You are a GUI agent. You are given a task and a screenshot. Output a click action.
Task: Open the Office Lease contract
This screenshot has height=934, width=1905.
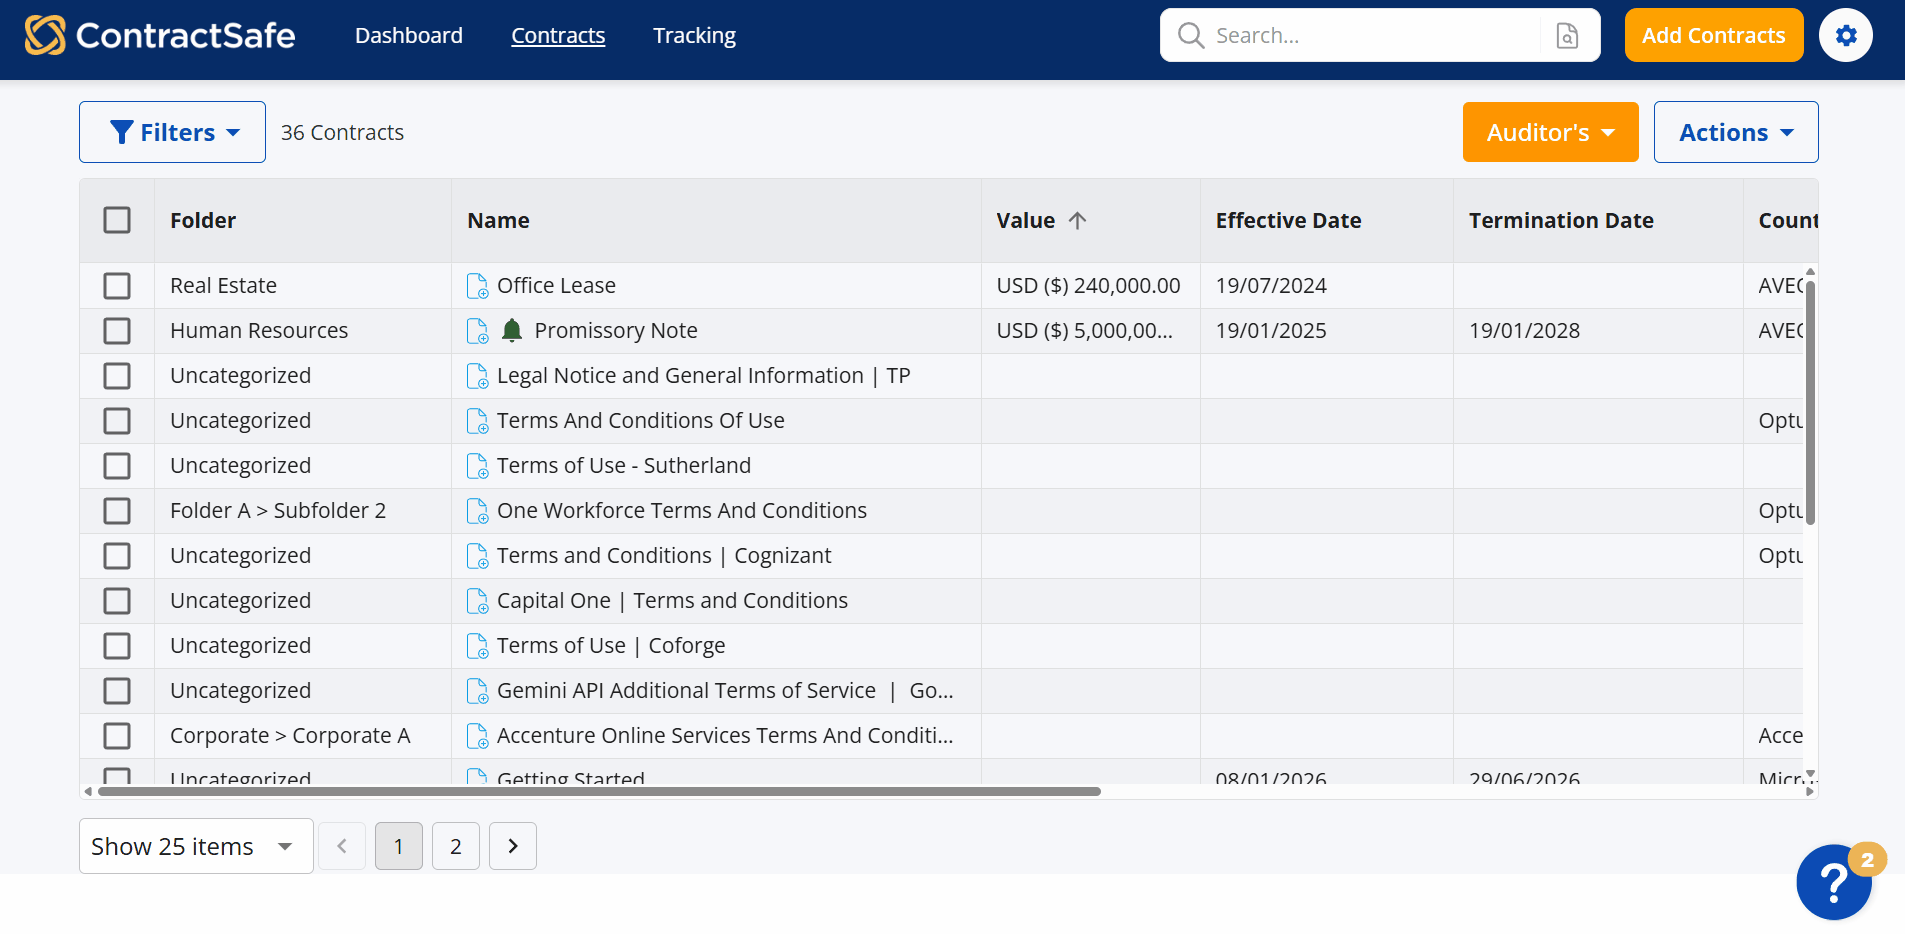(x=556, y=286)
